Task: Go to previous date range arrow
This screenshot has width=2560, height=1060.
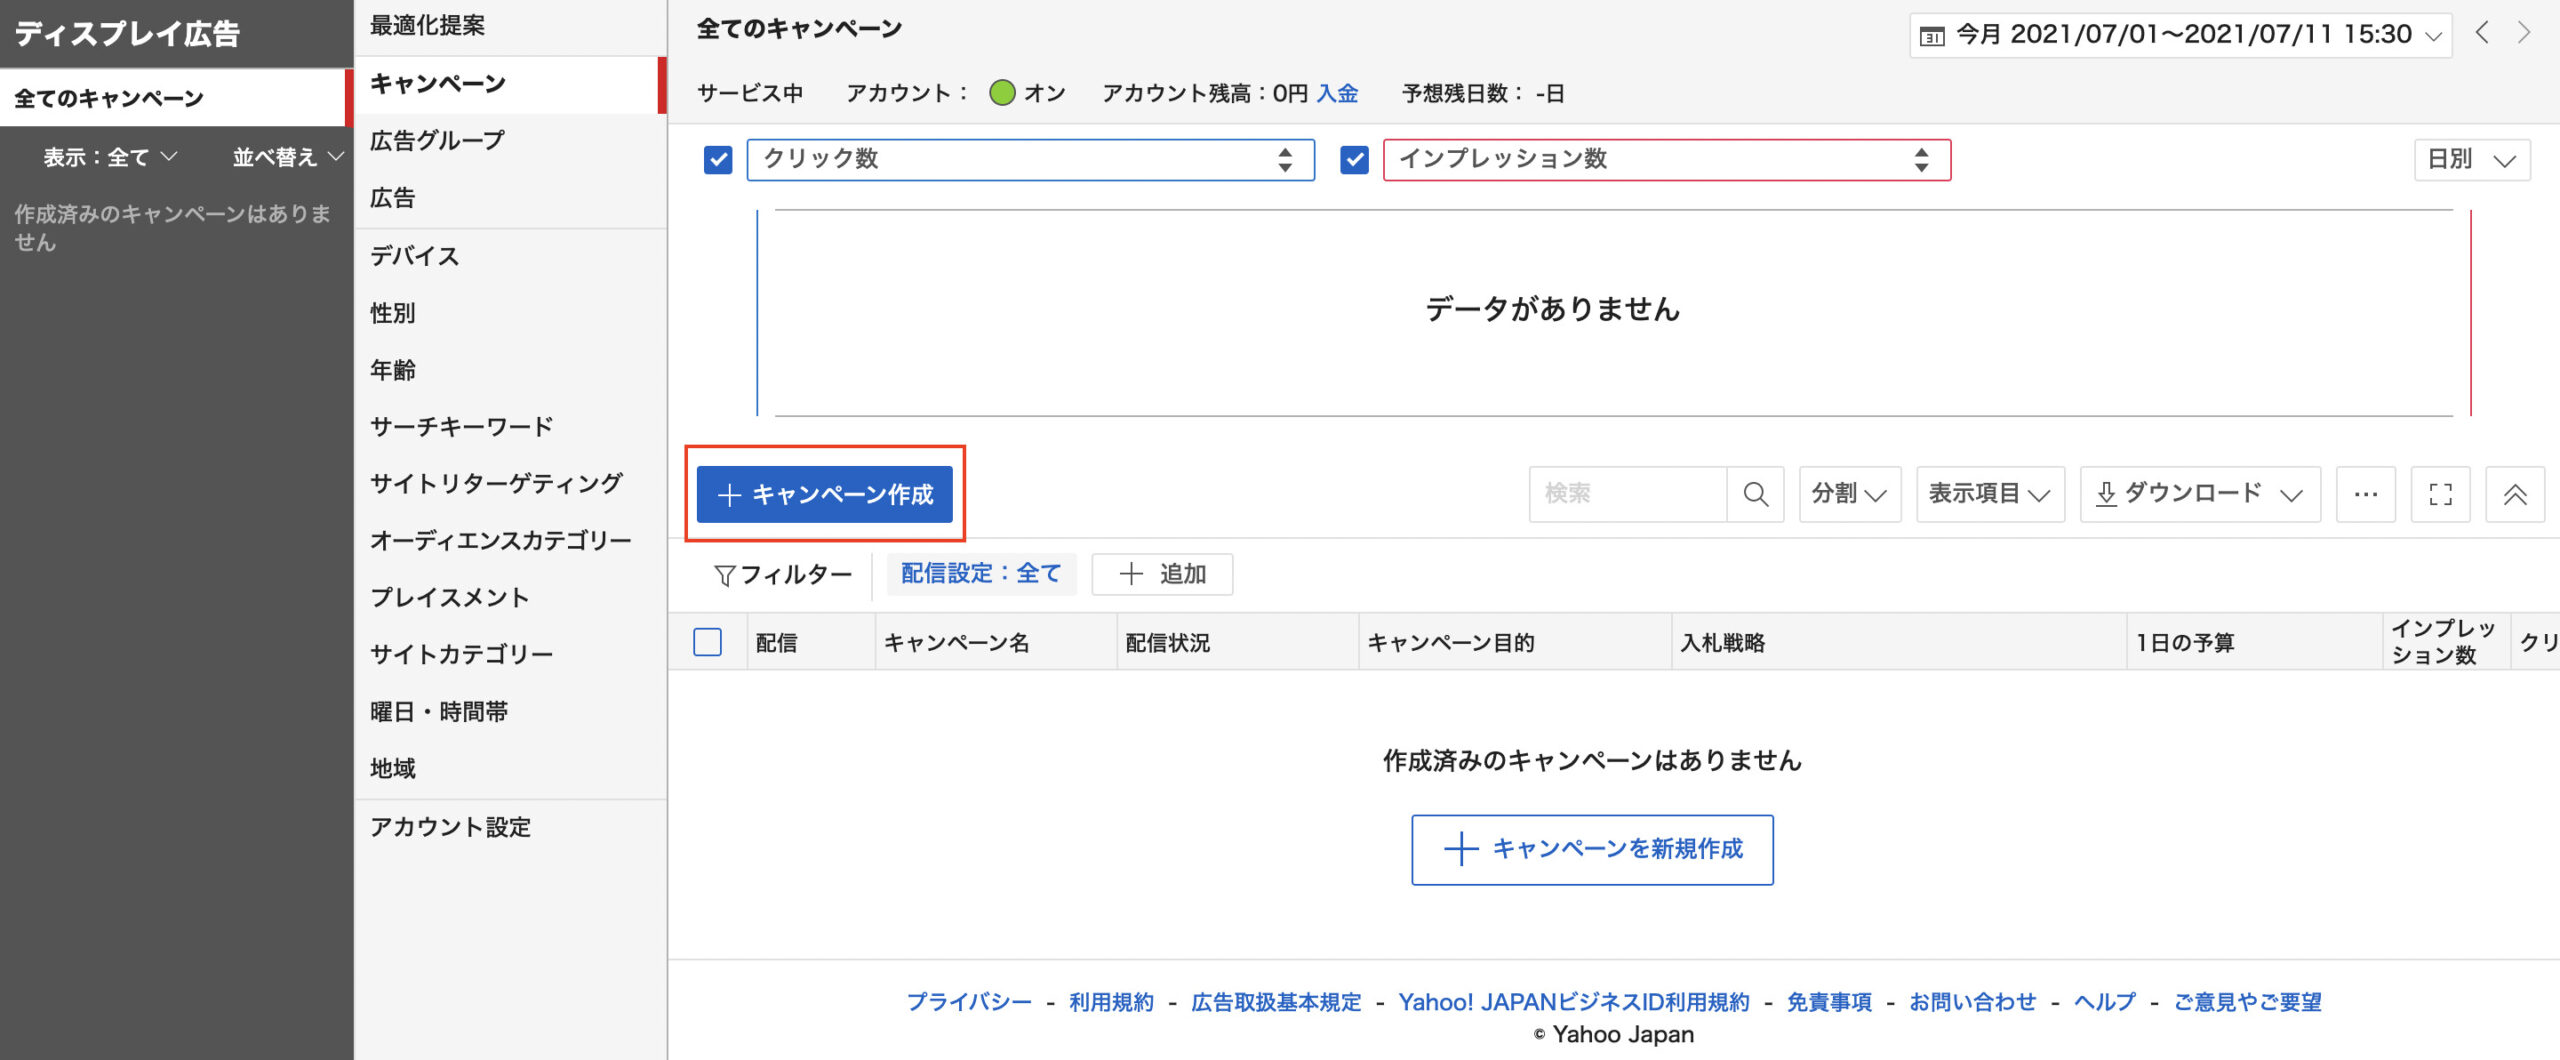Action: (2482, 33)
